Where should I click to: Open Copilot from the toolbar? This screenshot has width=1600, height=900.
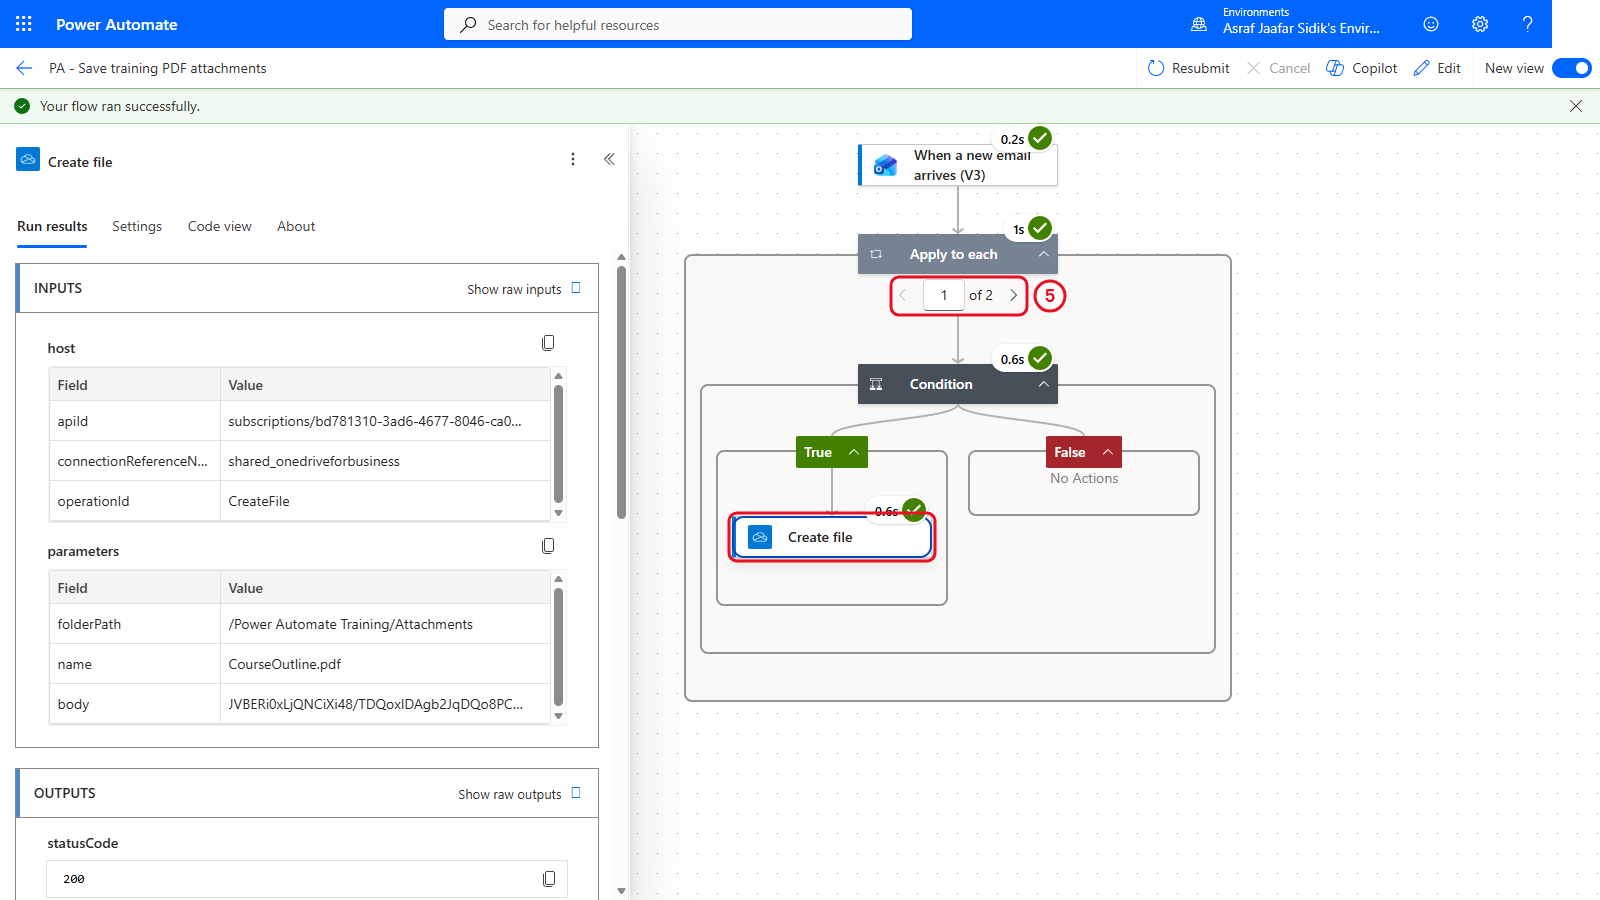1361,68
